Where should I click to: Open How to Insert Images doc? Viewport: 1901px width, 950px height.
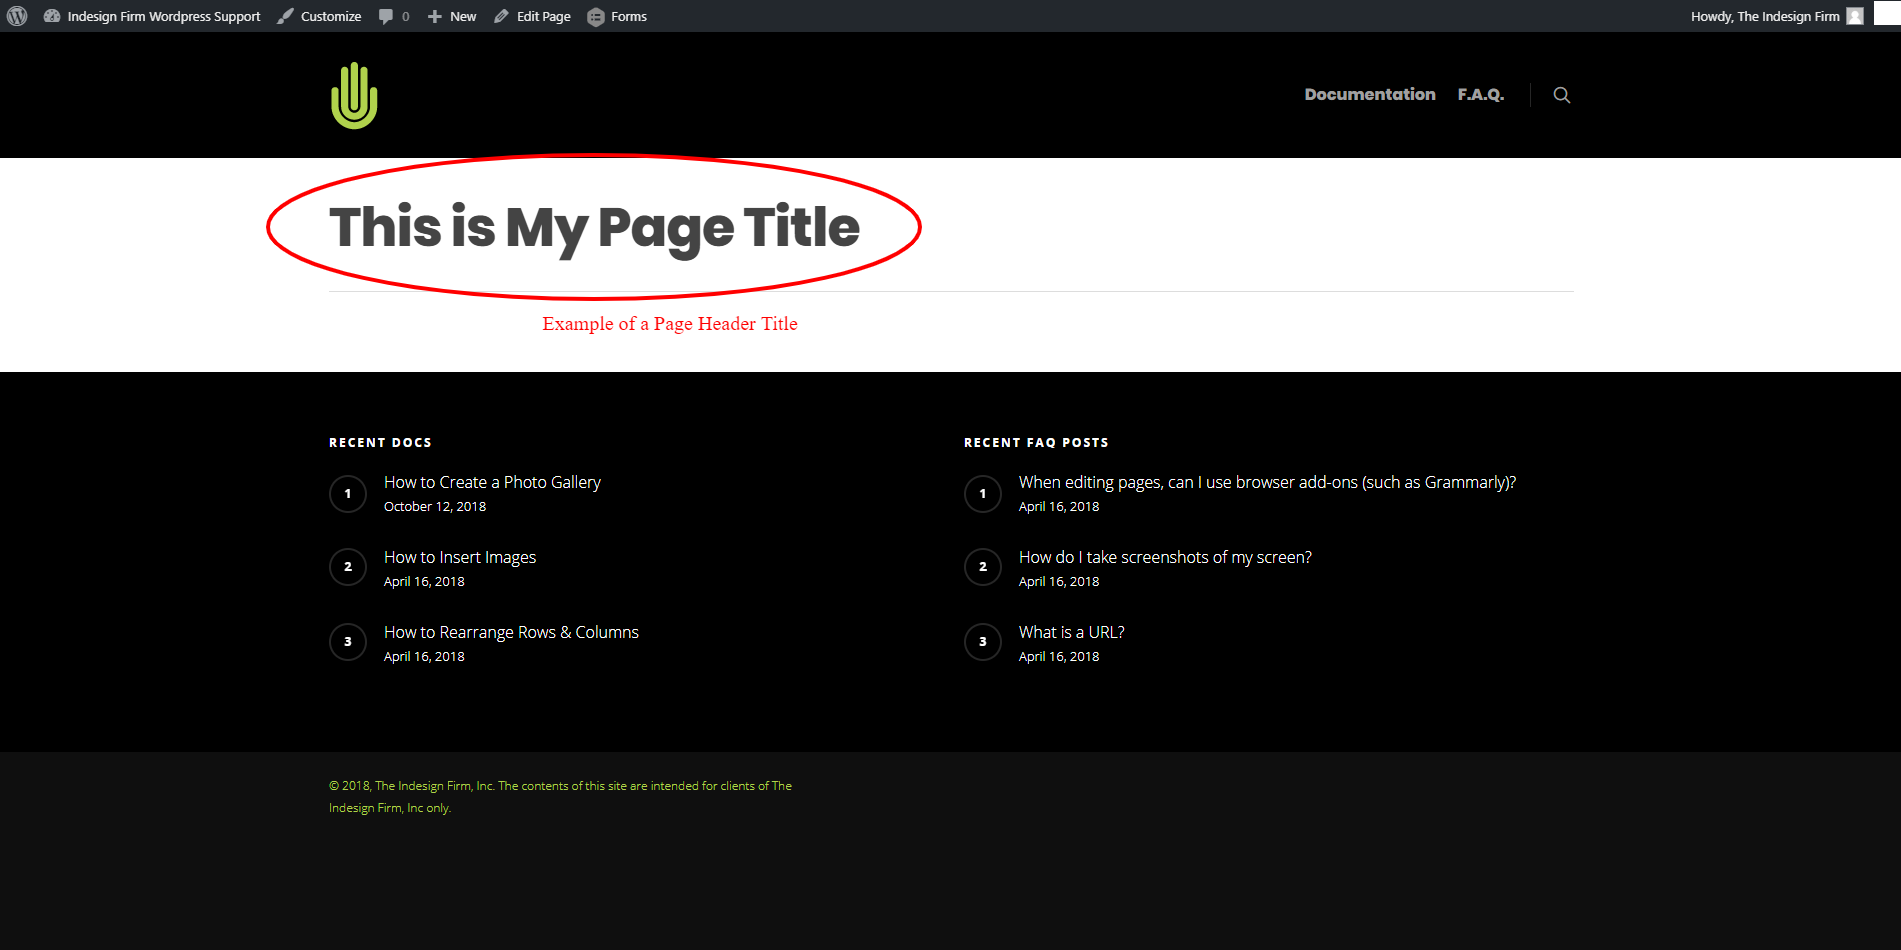point(460,557)
